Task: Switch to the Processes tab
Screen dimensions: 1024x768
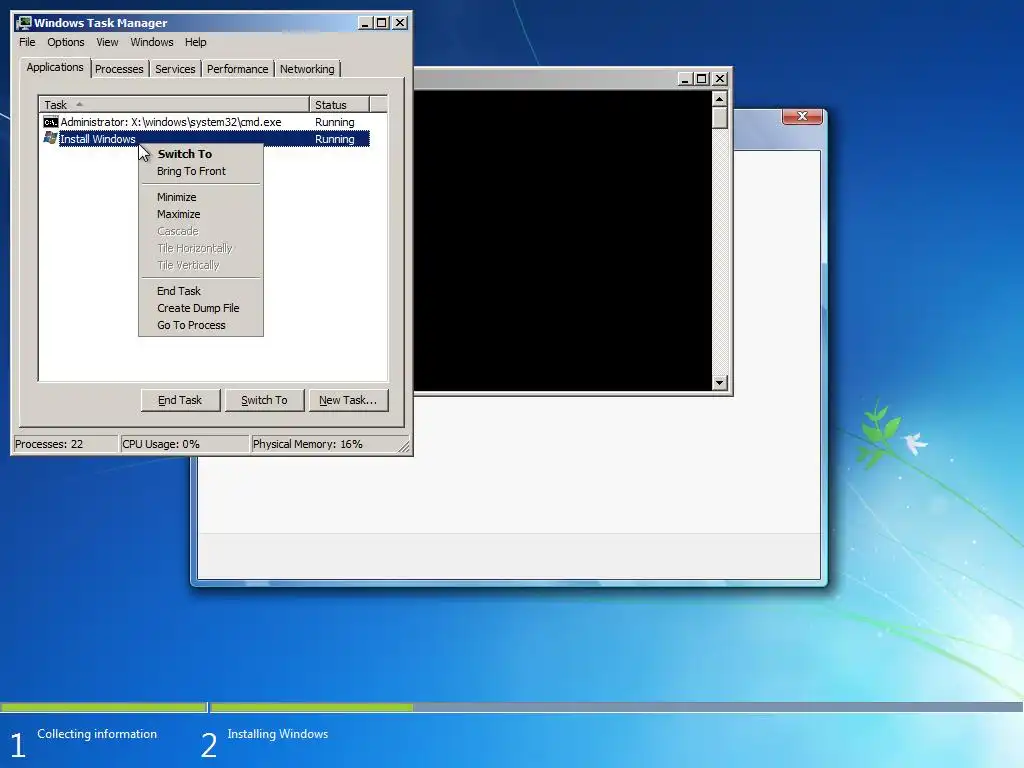Action: (119, 69)
